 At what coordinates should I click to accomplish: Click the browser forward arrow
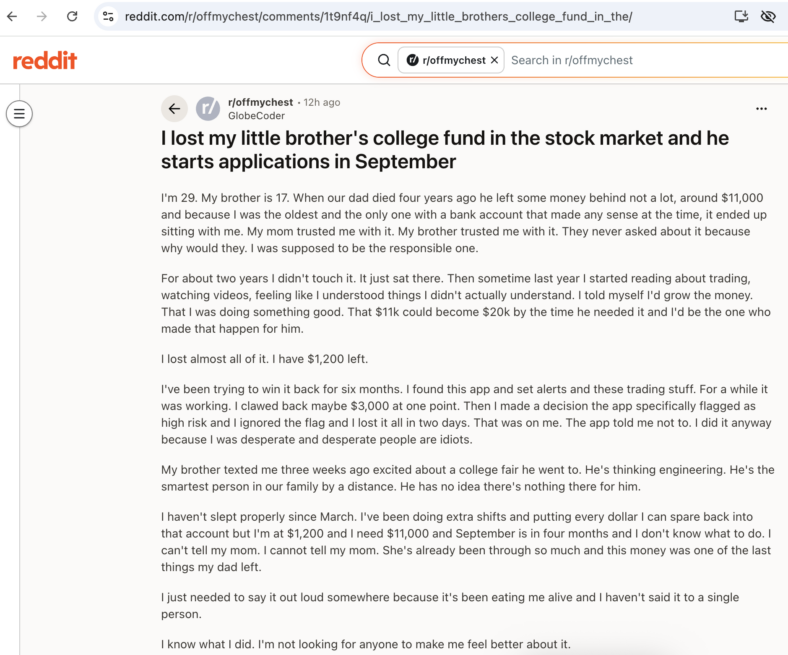pyautogui.click(x=42, y=17)
